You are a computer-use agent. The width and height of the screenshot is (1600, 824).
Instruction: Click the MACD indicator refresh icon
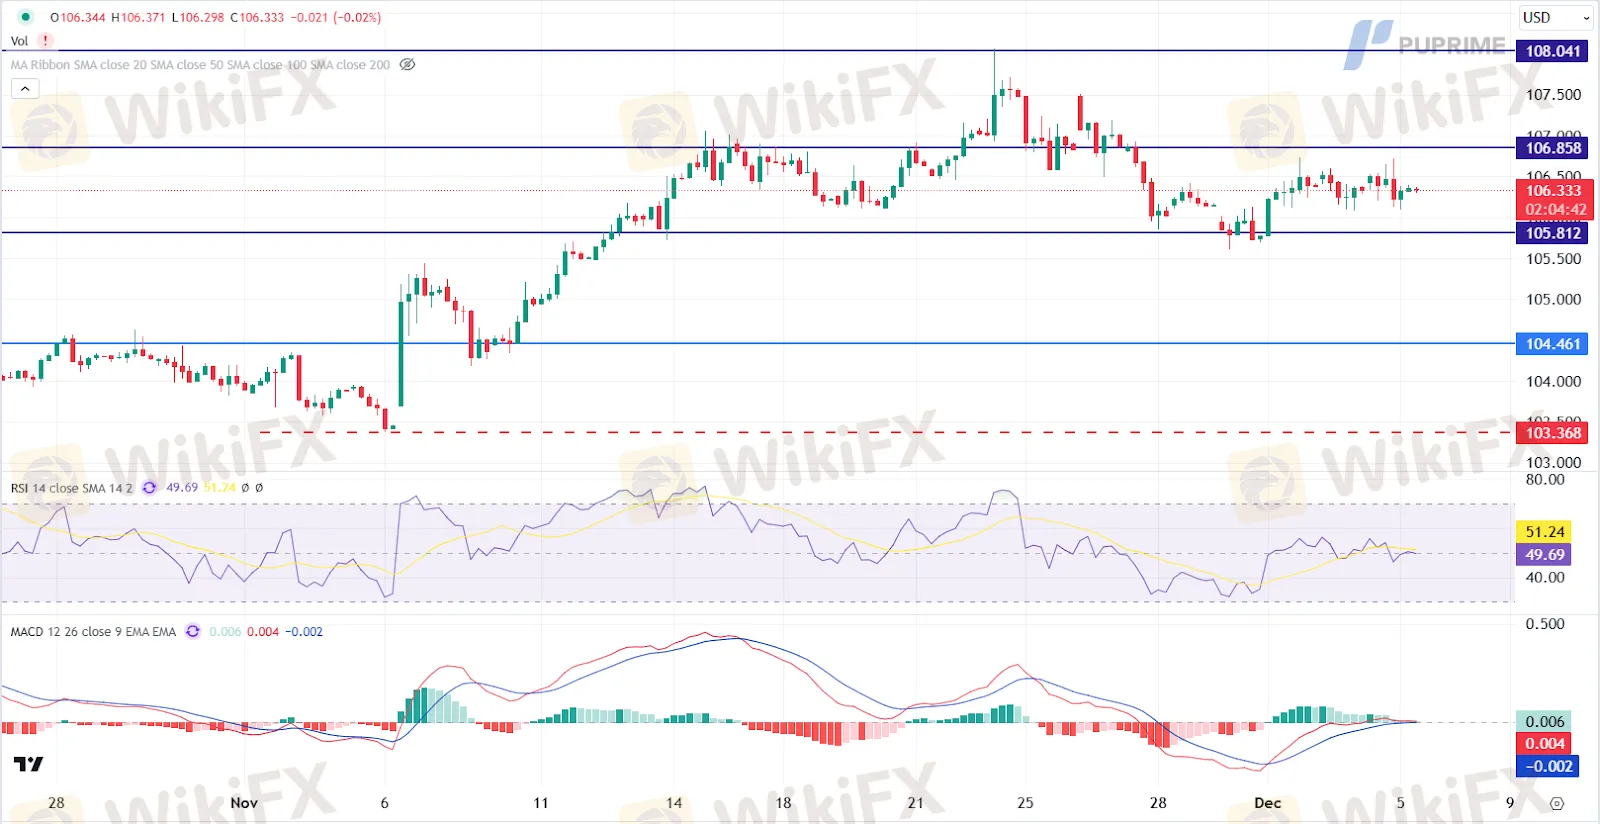tap(193, 632)
